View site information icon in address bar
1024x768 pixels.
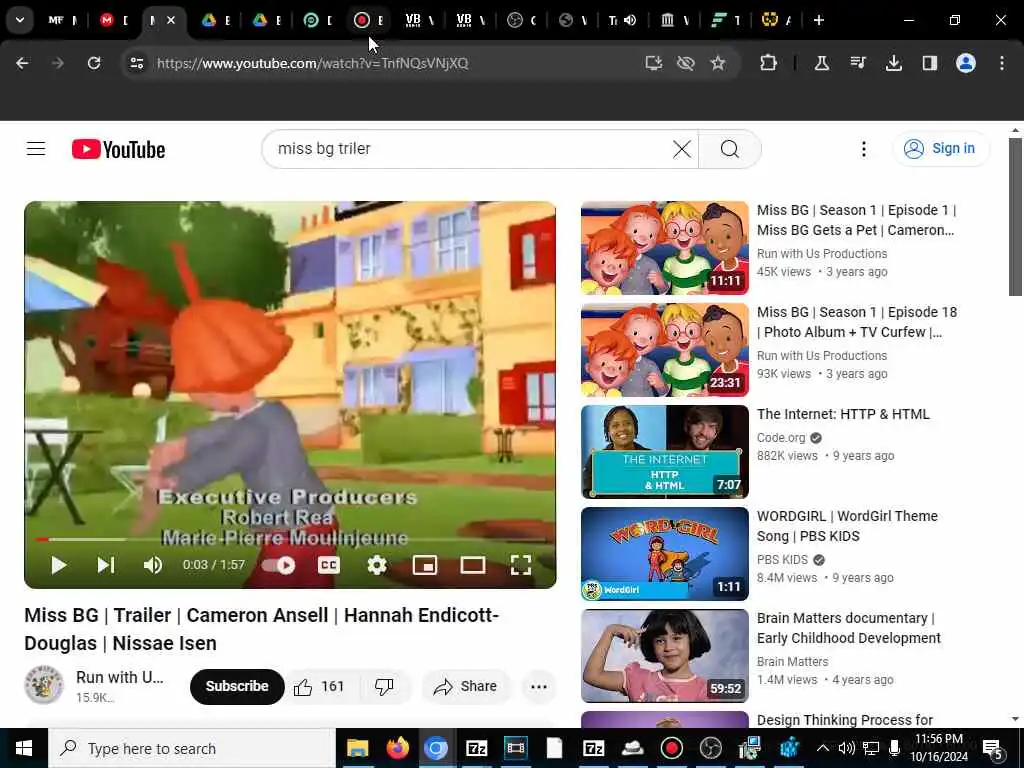[x=136, y=63]
